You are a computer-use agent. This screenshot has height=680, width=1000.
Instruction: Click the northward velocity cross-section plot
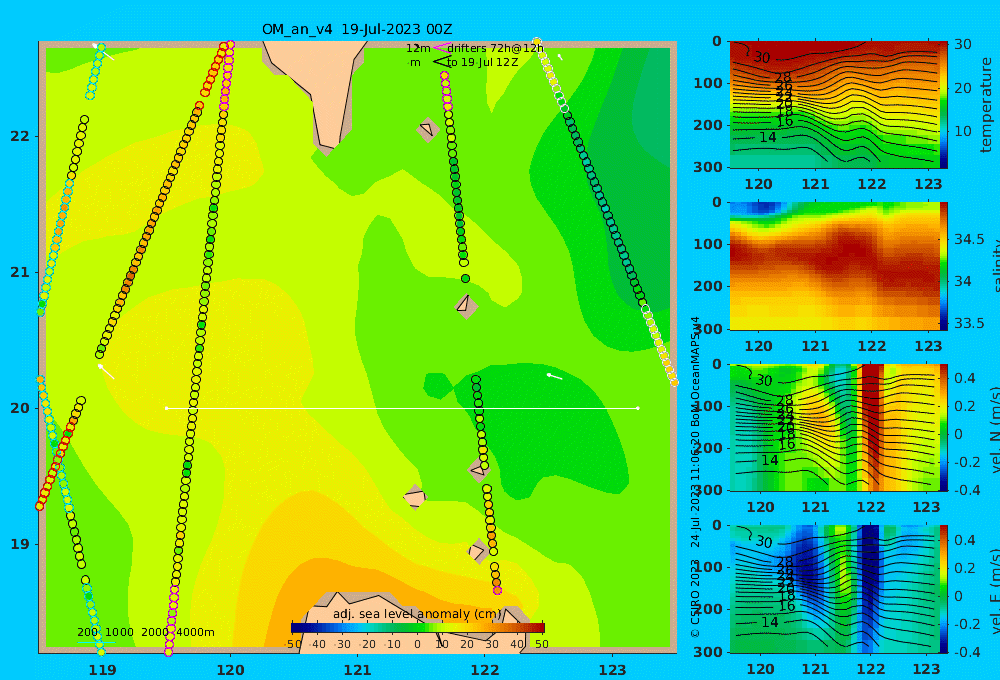(x=834, y=427)
